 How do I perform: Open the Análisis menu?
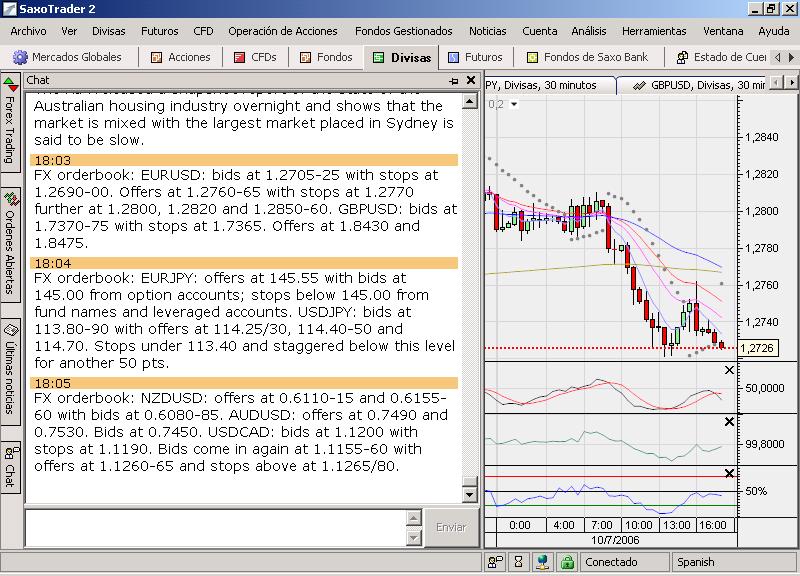click(x=589, y=31)
